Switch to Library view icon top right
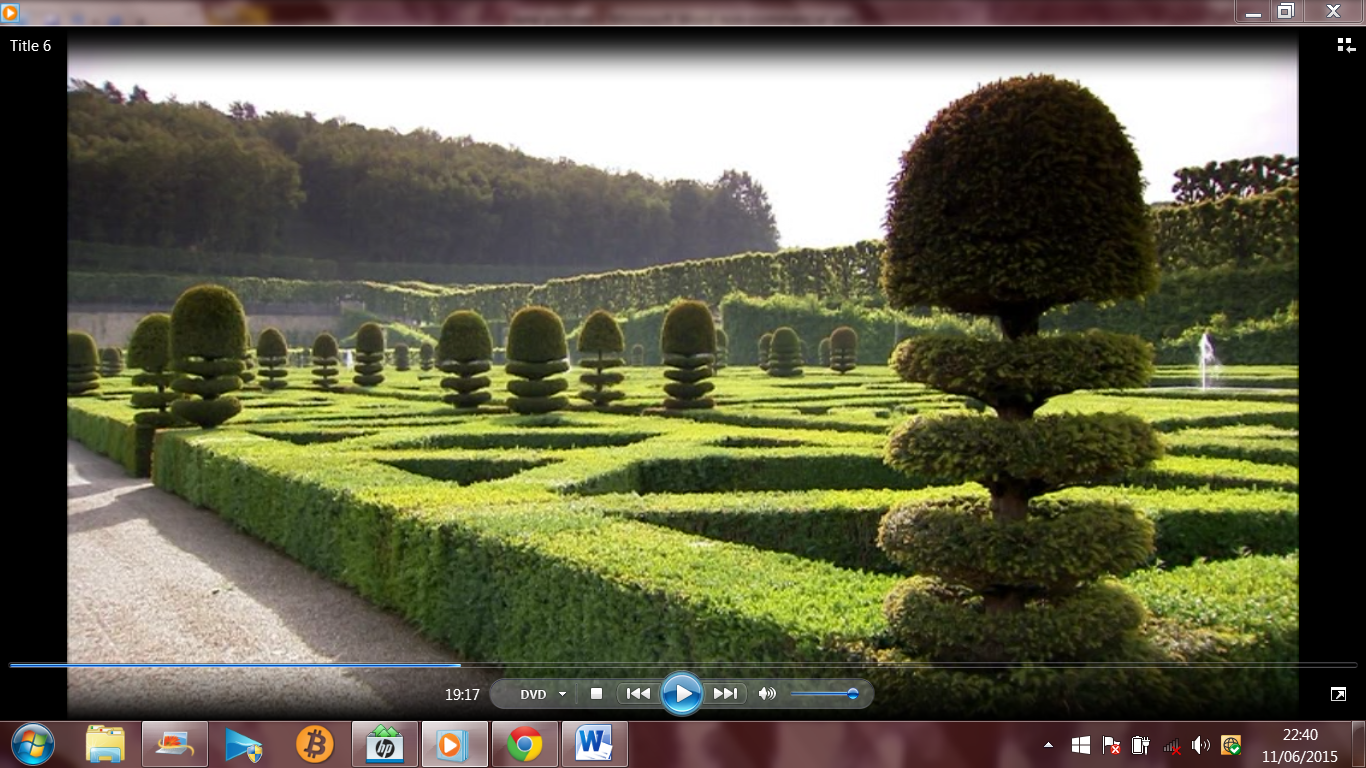The image size is (1366, 768). click(x=1345, y=45)
